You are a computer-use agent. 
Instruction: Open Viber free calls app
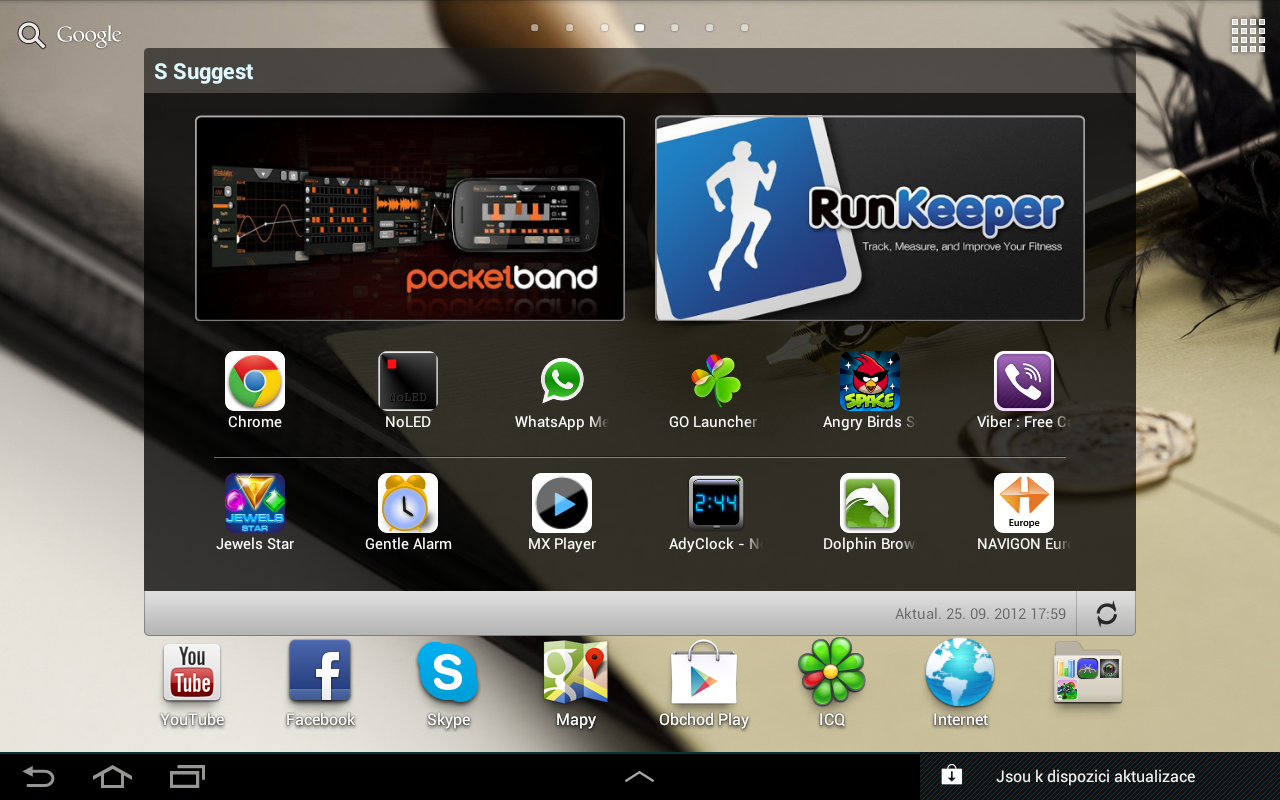(1023, 381)
